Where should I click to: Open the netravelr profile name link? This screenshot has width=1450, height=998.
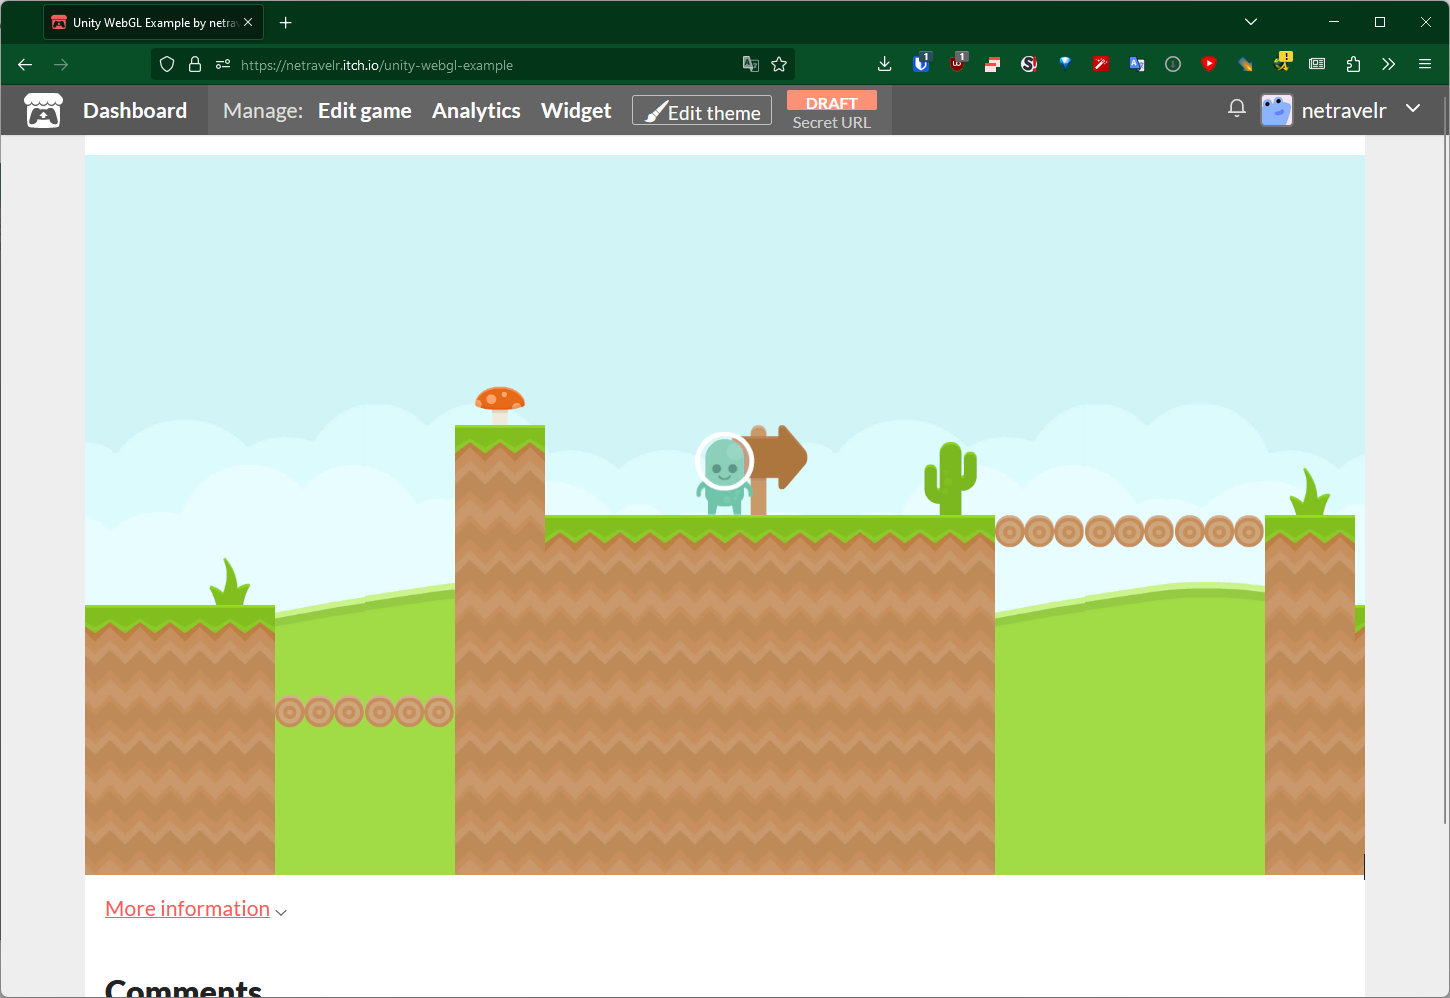tap(1344, 110)
